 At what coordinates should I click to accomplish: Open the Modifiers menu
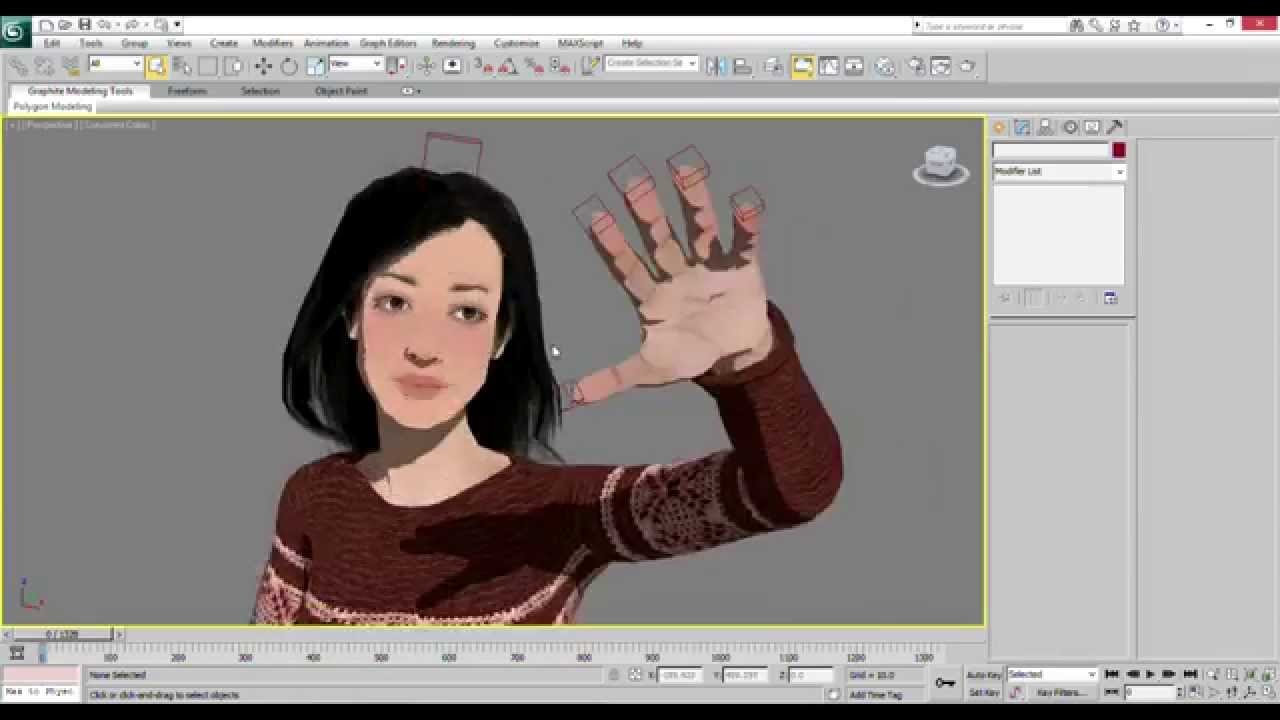coord(272,43)
